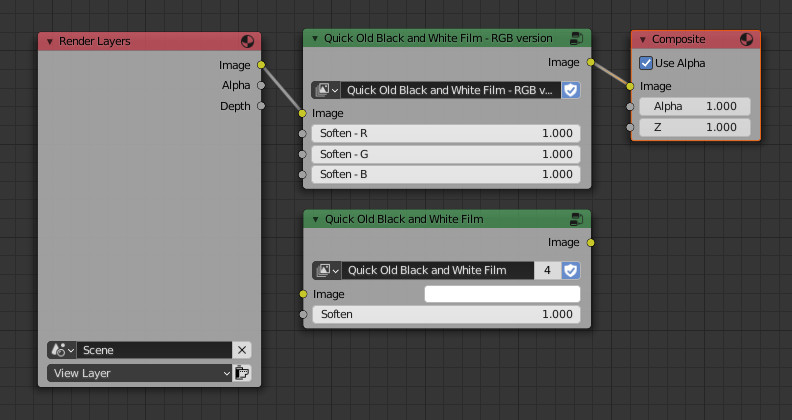Click the Soften - B value field
Viewport: 792px width, 420px height.
446,174
